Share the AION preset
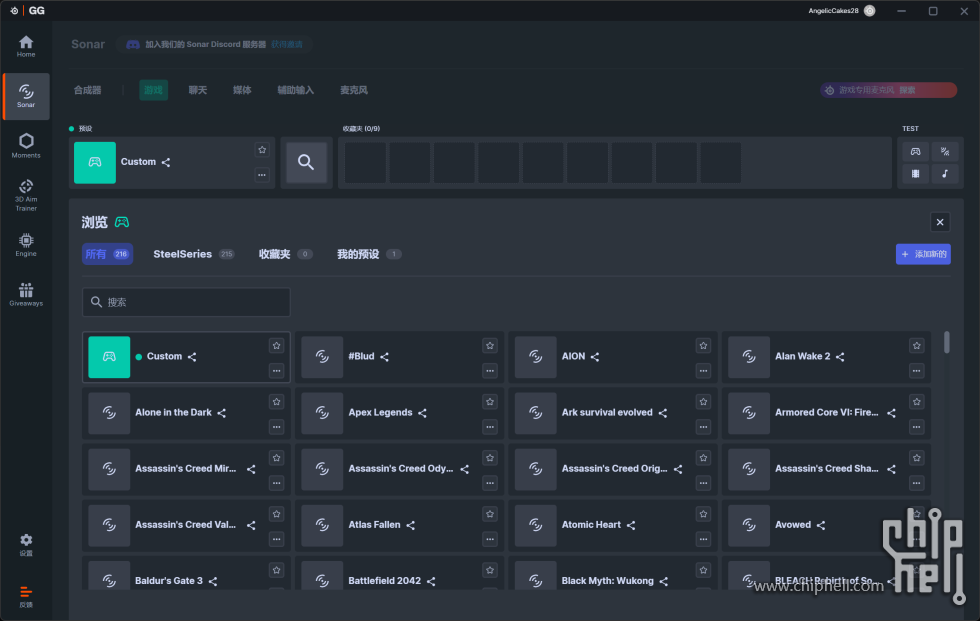Image resolution: width=980 pixels, height=621 pixels. point(595,357)
